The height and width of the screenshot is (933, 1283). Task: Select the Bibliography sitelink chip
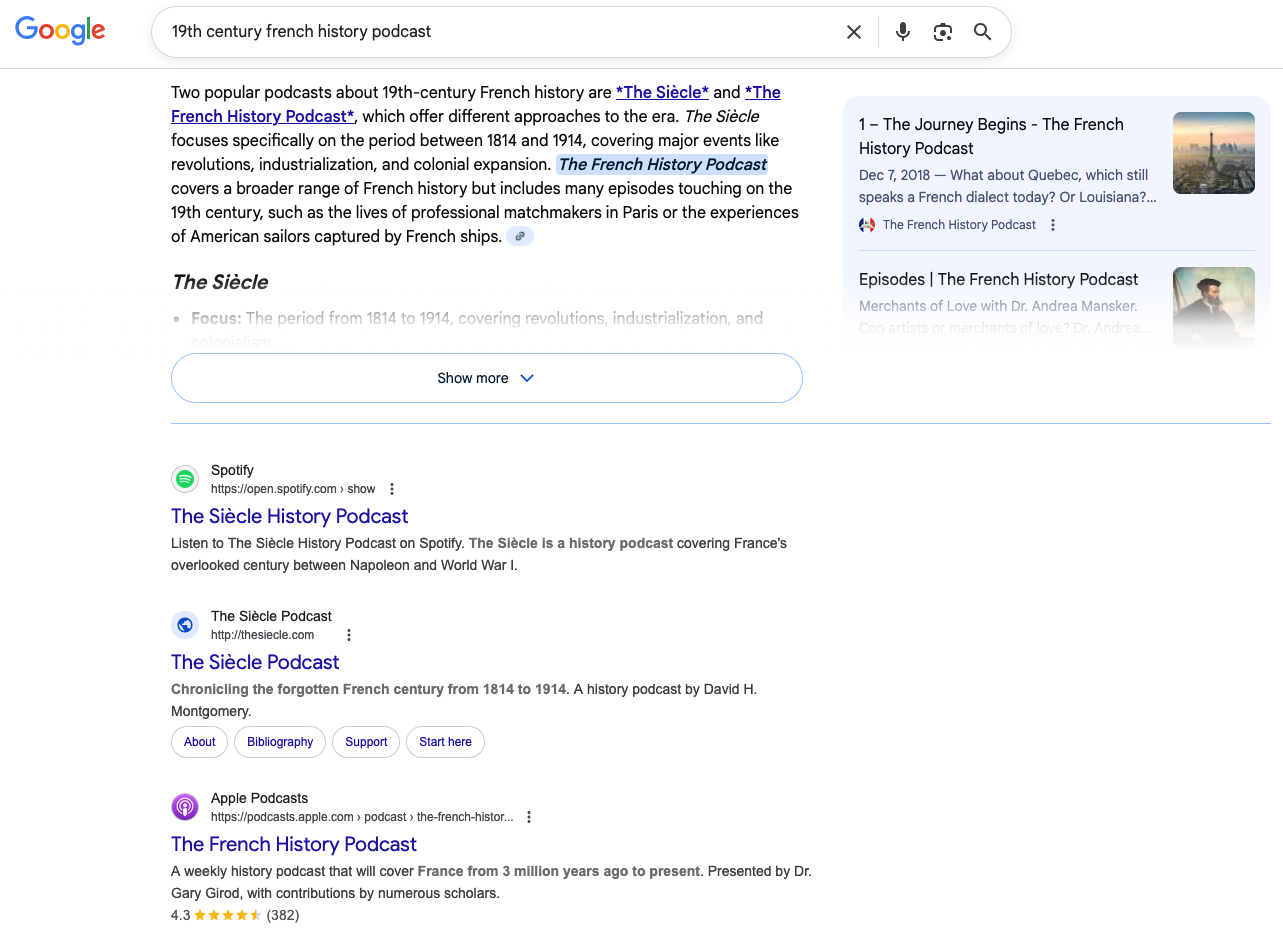tap(280, 742)
